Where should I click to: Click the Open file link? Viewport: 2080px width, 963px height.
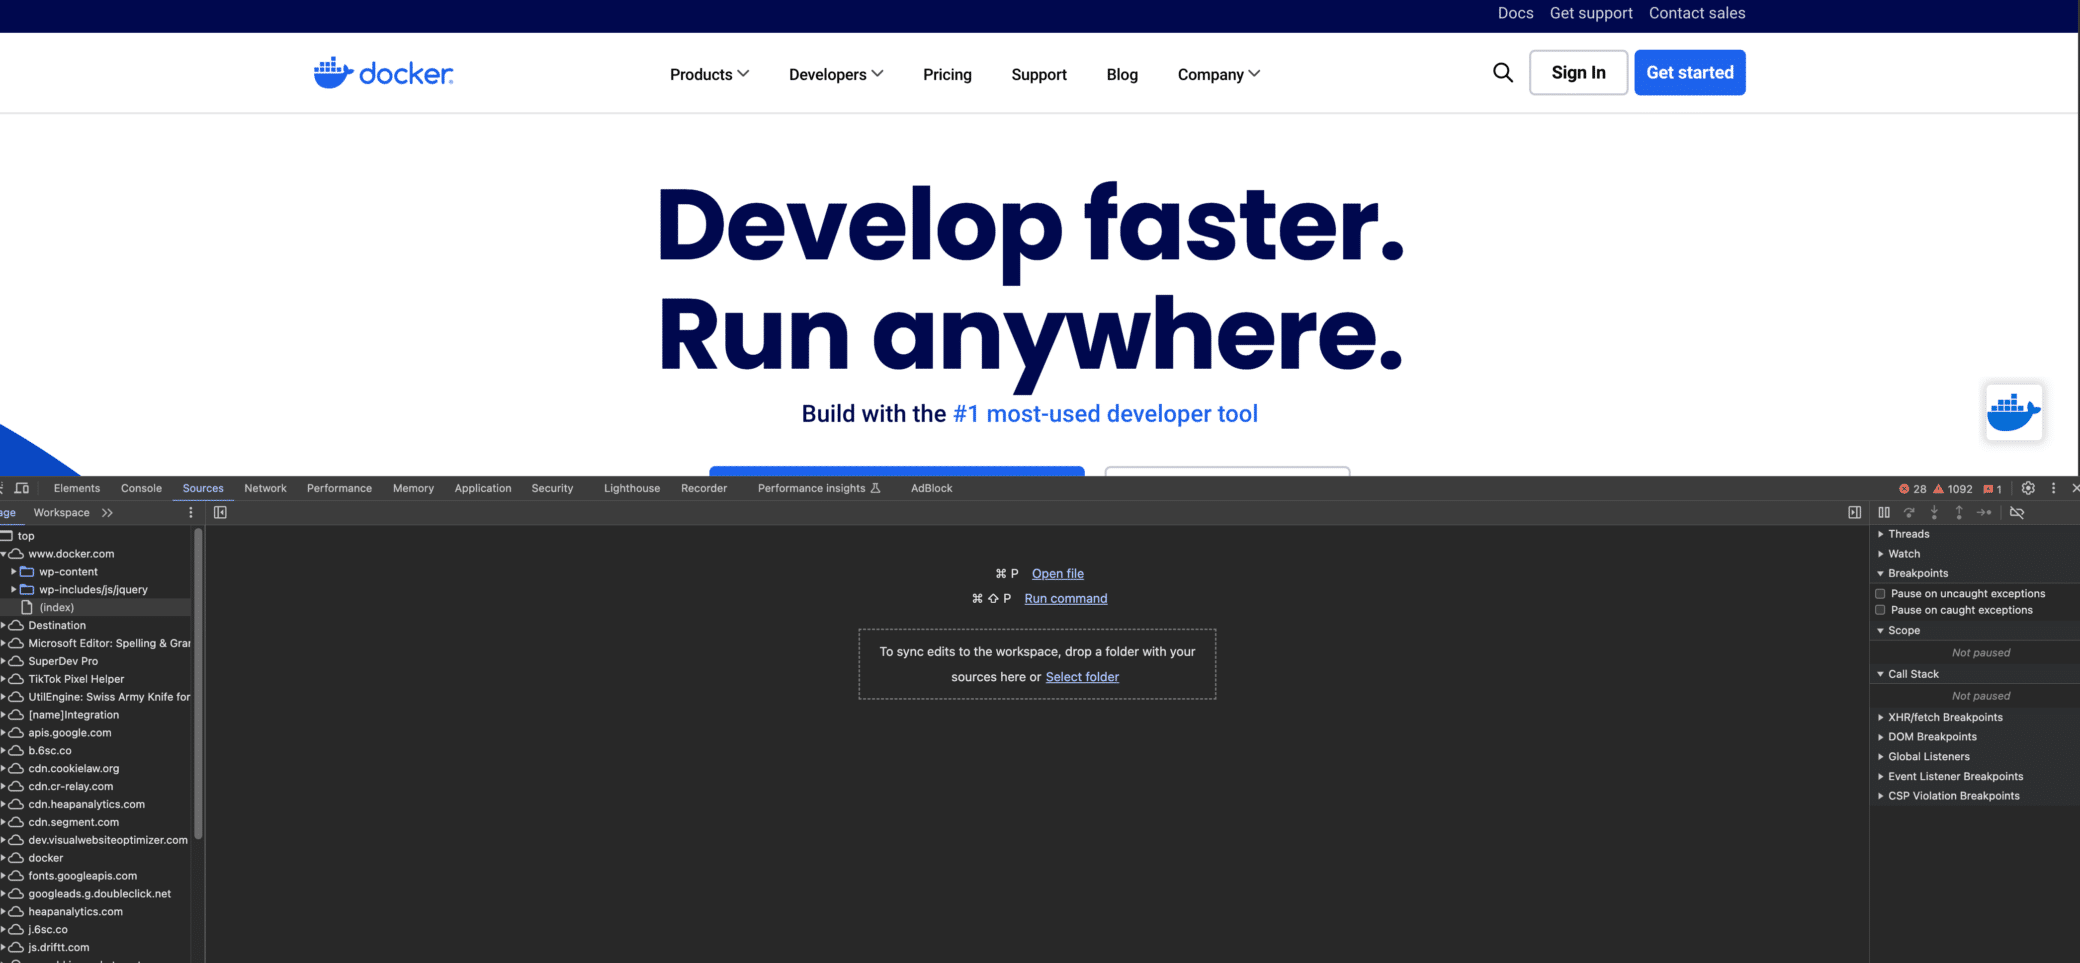click(x=1058, y=574)
